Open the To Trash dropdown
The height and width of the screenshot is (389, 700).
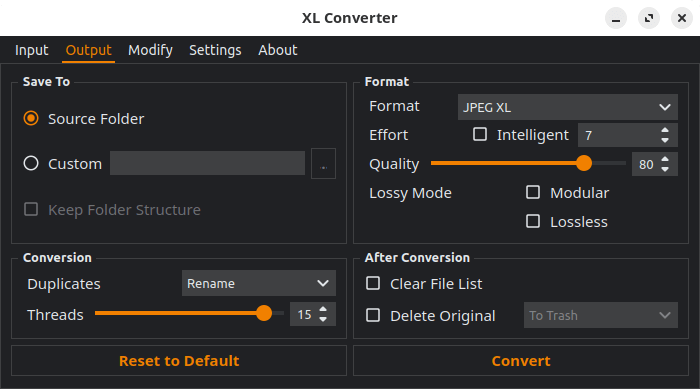(601, 315)
